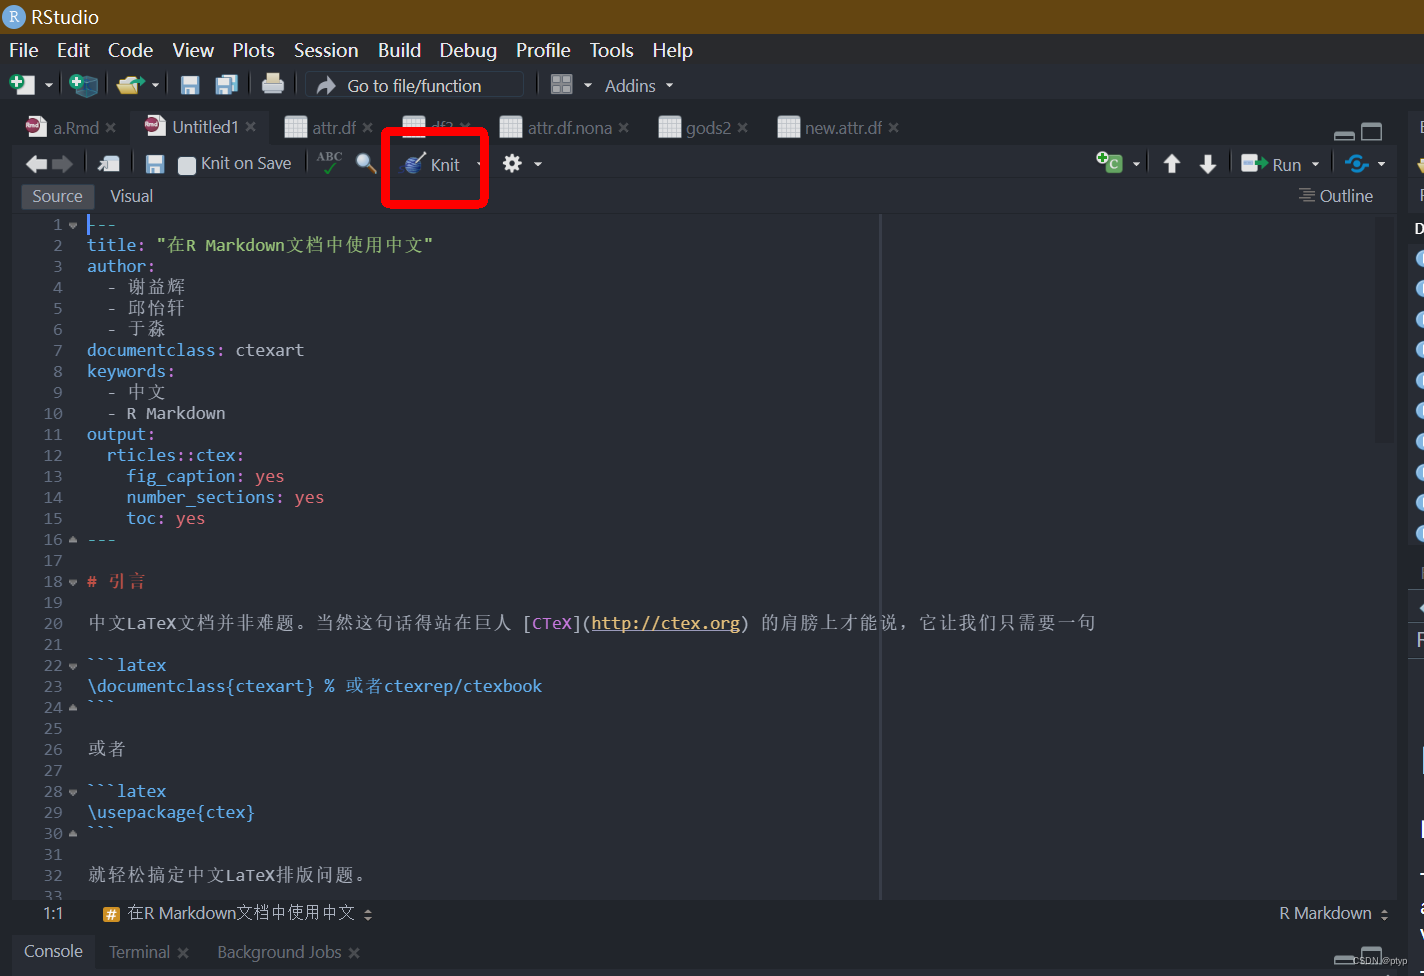The image size is (1424, 976).
Task: Click the '\usepackage{ctex}' code line
Action: pos(171,812)
